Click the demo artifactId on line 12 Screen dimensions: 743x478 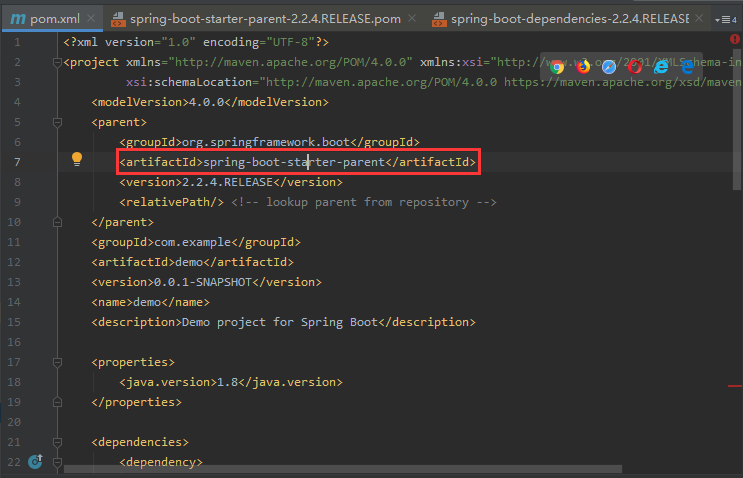[189, 262]
